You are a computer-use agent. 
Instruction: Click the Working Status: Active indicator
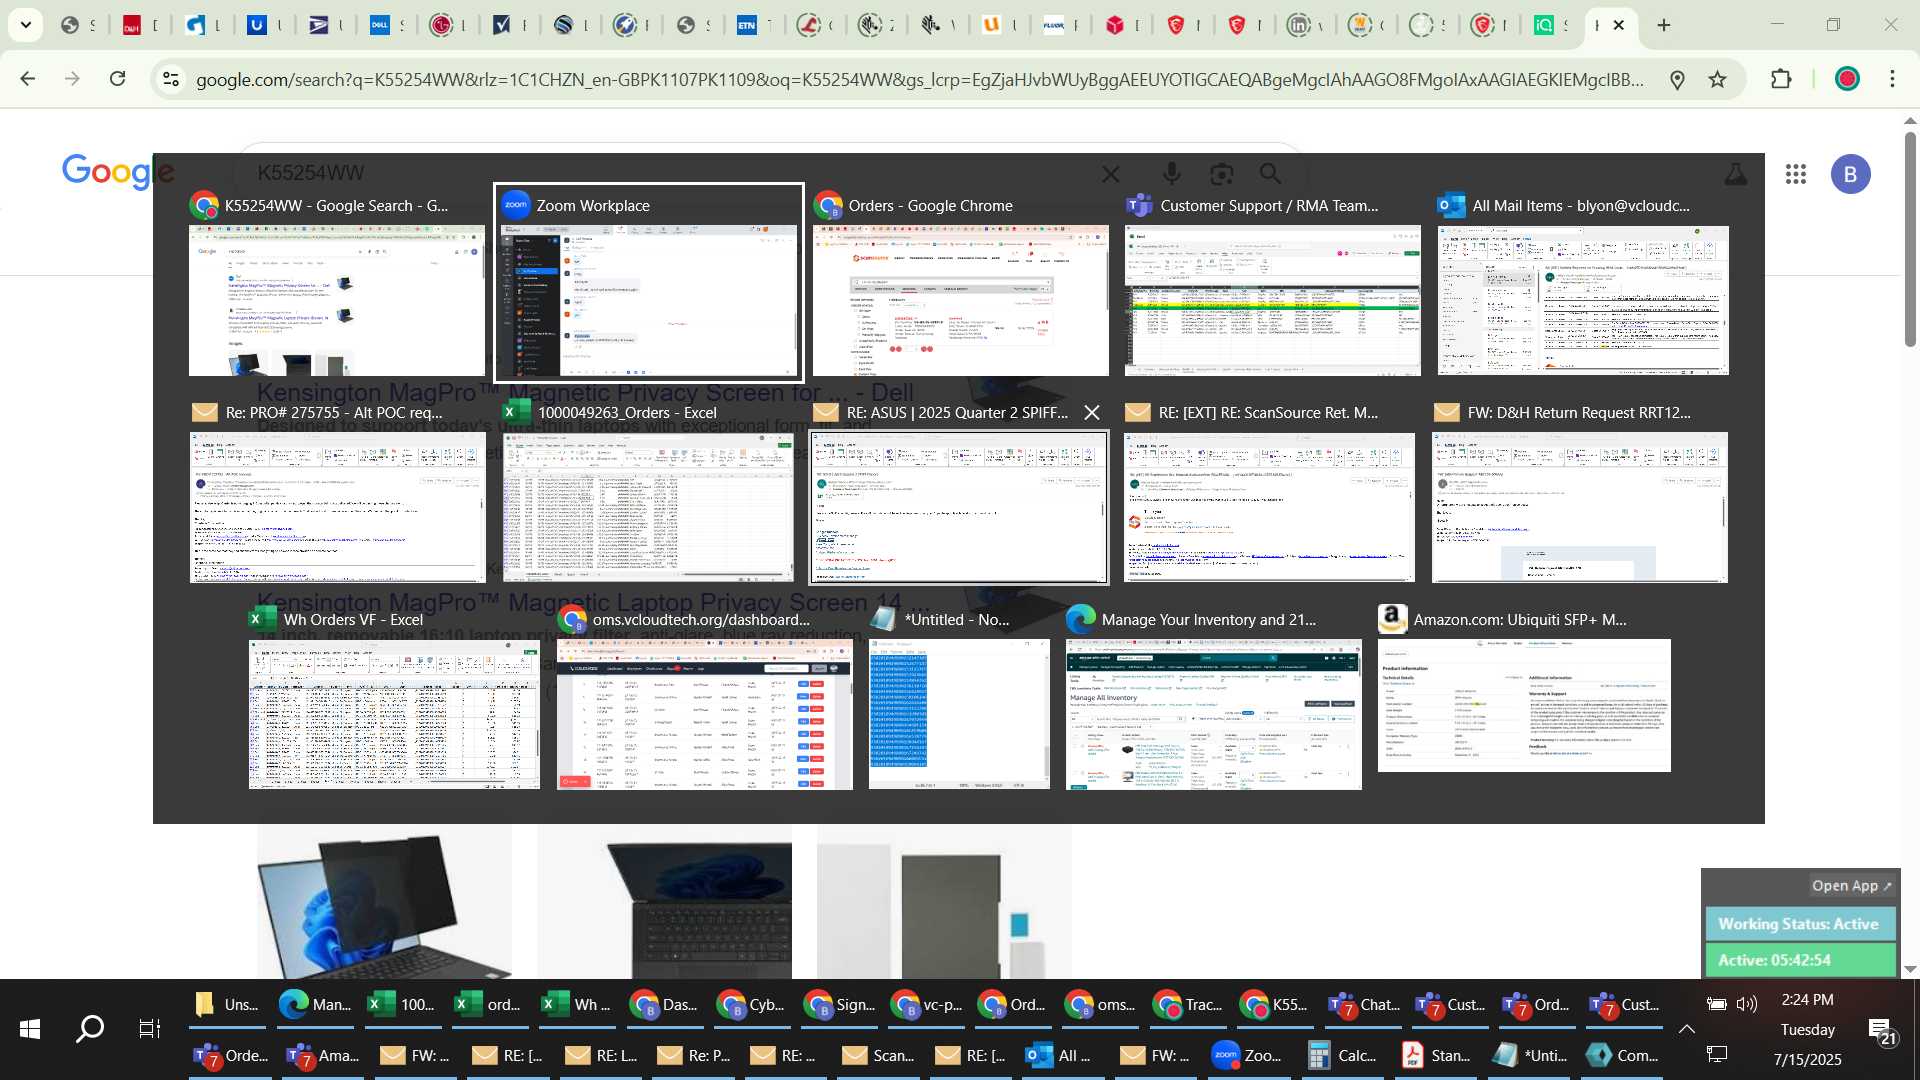point(1798,924)
